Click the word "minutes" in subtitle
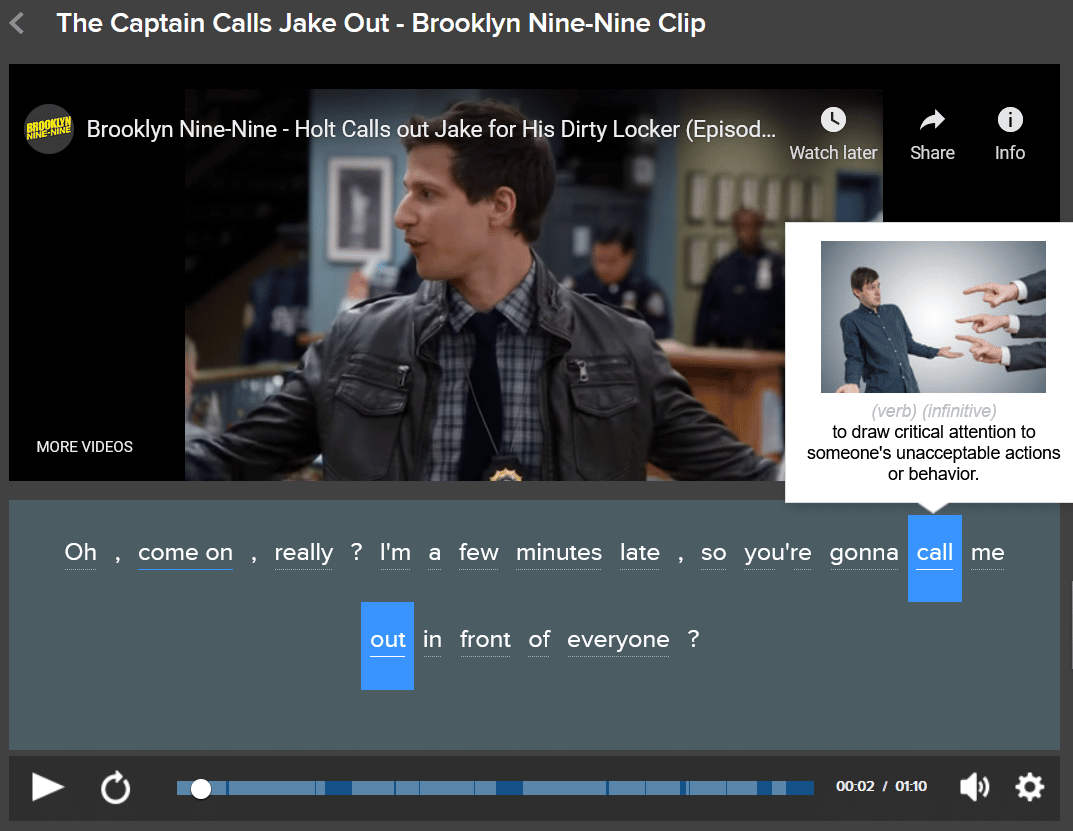This screenshot has width=1073, height=831. tap(559, 553)
